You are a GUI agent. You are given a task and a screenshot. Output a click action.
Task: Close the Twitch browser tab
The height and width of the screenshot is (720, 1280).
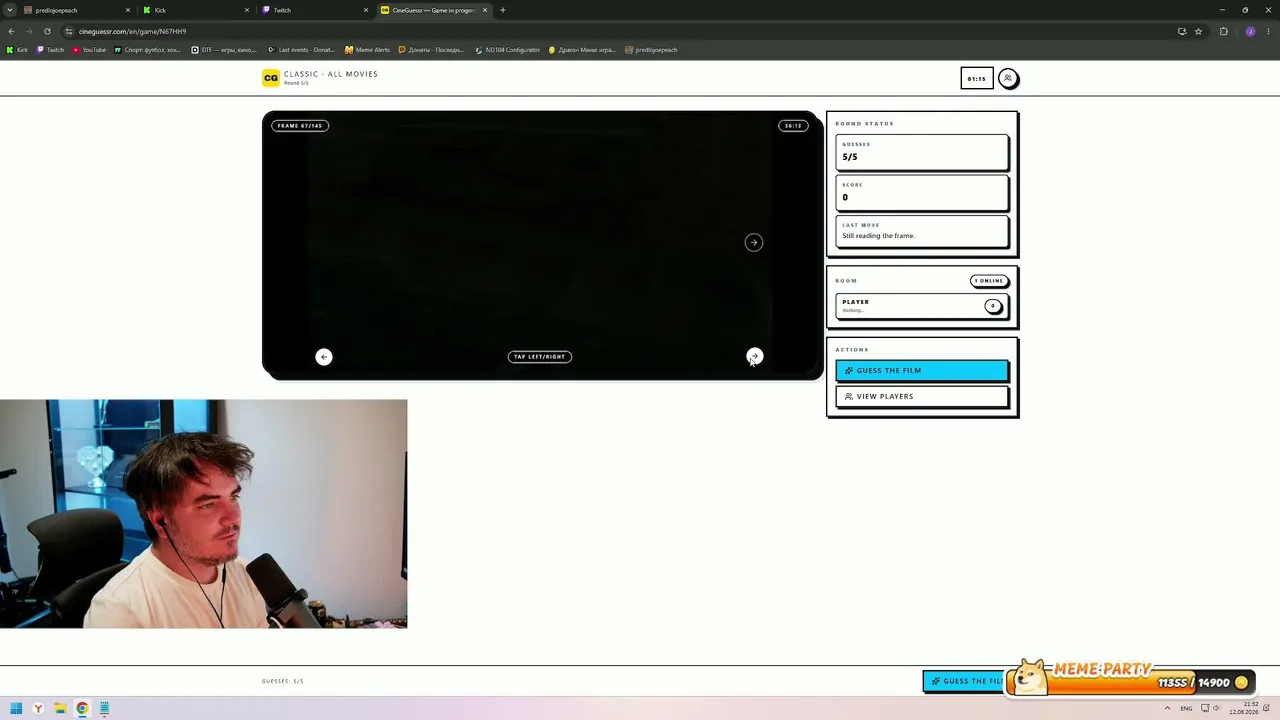pyautogui.click(x=366, y=10)
